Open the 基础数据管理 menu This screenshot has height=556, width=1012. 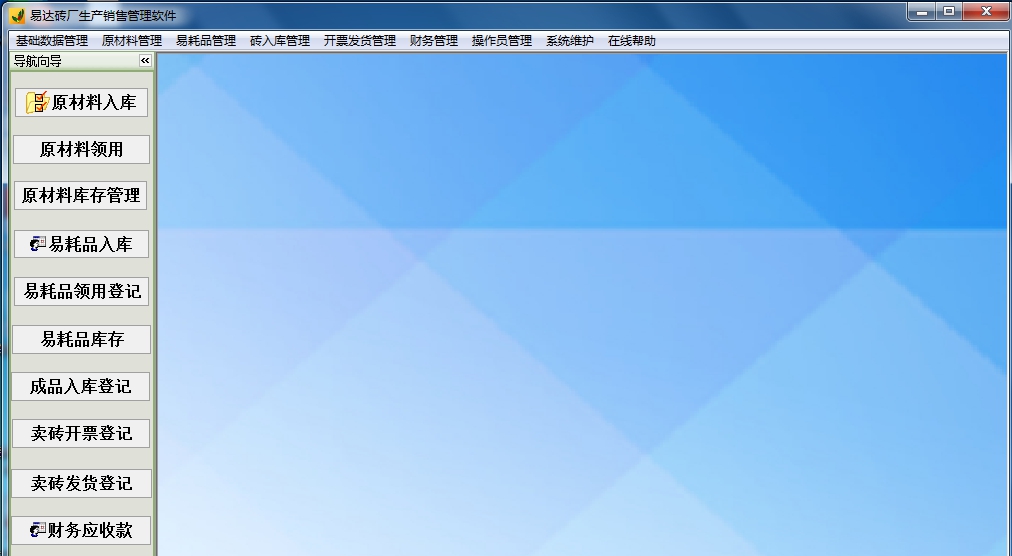click(52, 41)
